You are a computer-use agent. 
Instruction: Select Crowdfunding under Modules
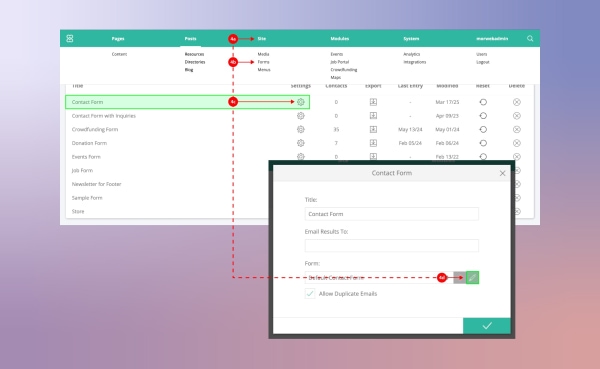[344, 70]
